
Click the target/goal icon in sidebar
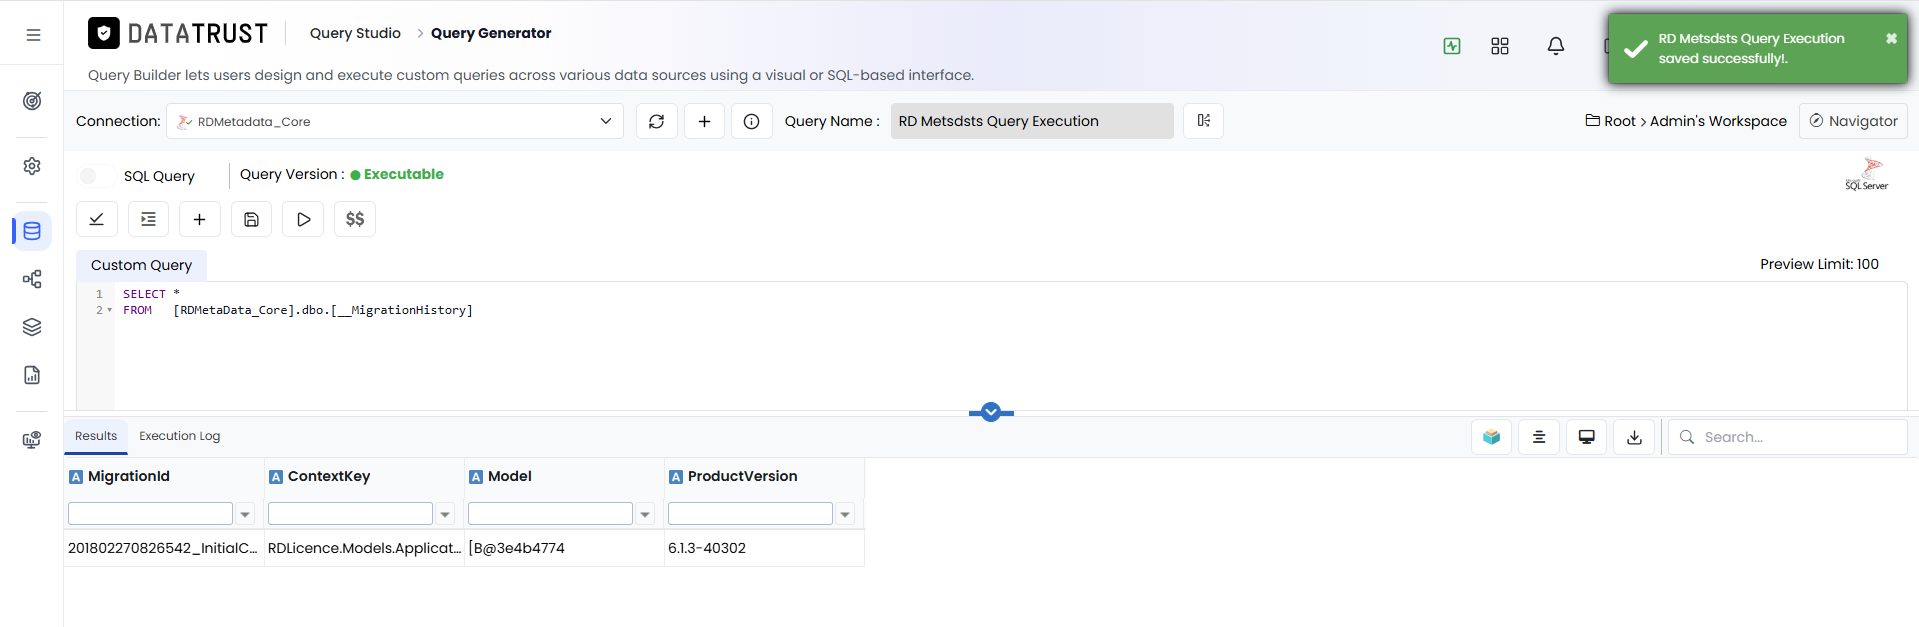32,101
